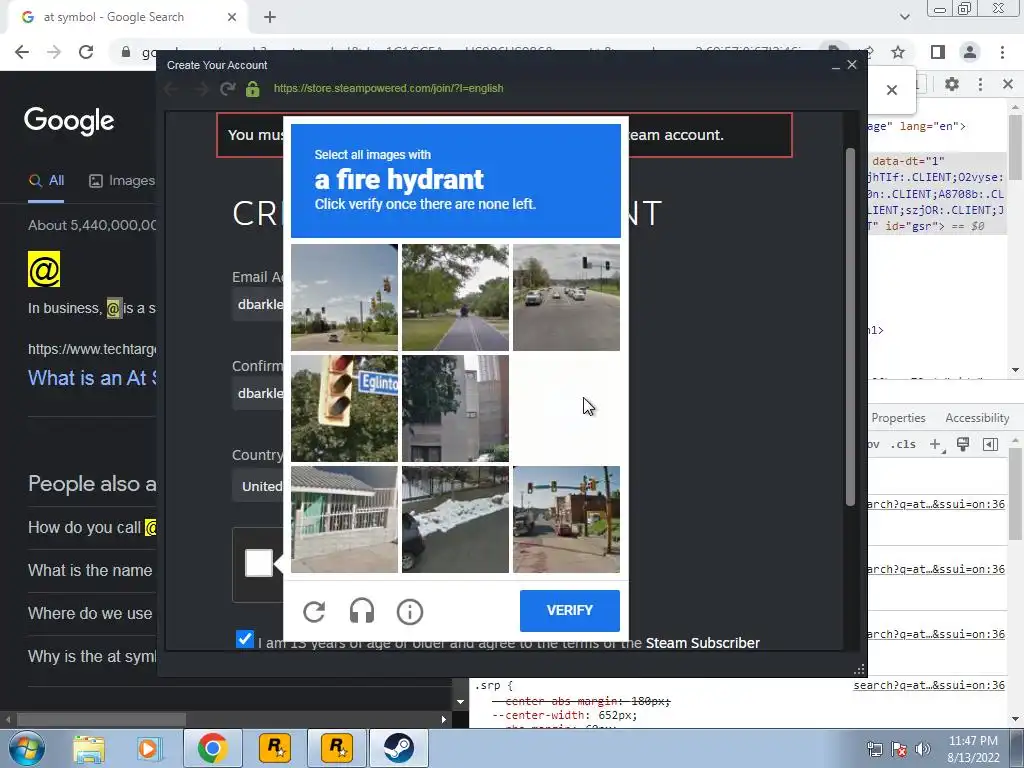Select captcha tile with tree-lined bike path

(x=455, y=297)
